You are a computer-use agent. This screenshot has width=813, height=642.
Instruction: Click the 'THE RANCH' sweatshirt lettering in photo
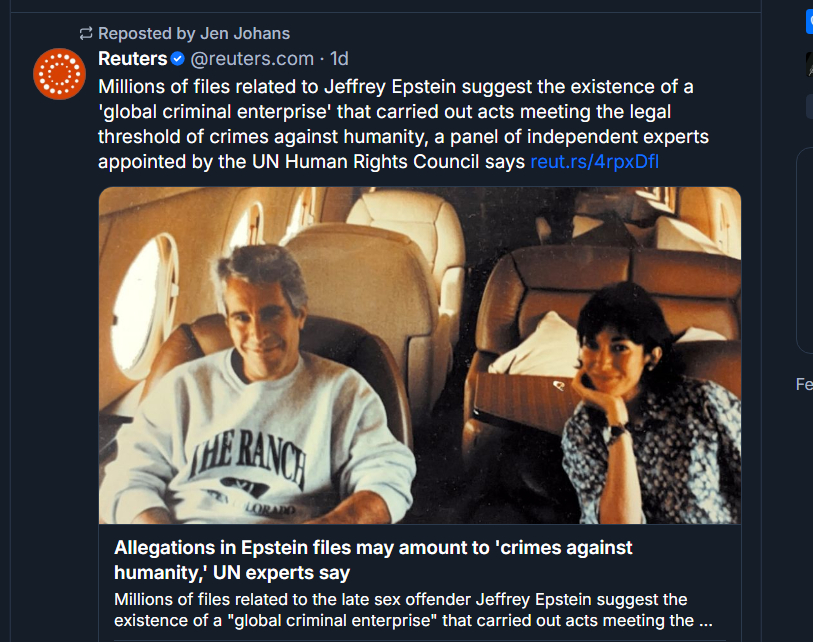click(x=257, y=457)
